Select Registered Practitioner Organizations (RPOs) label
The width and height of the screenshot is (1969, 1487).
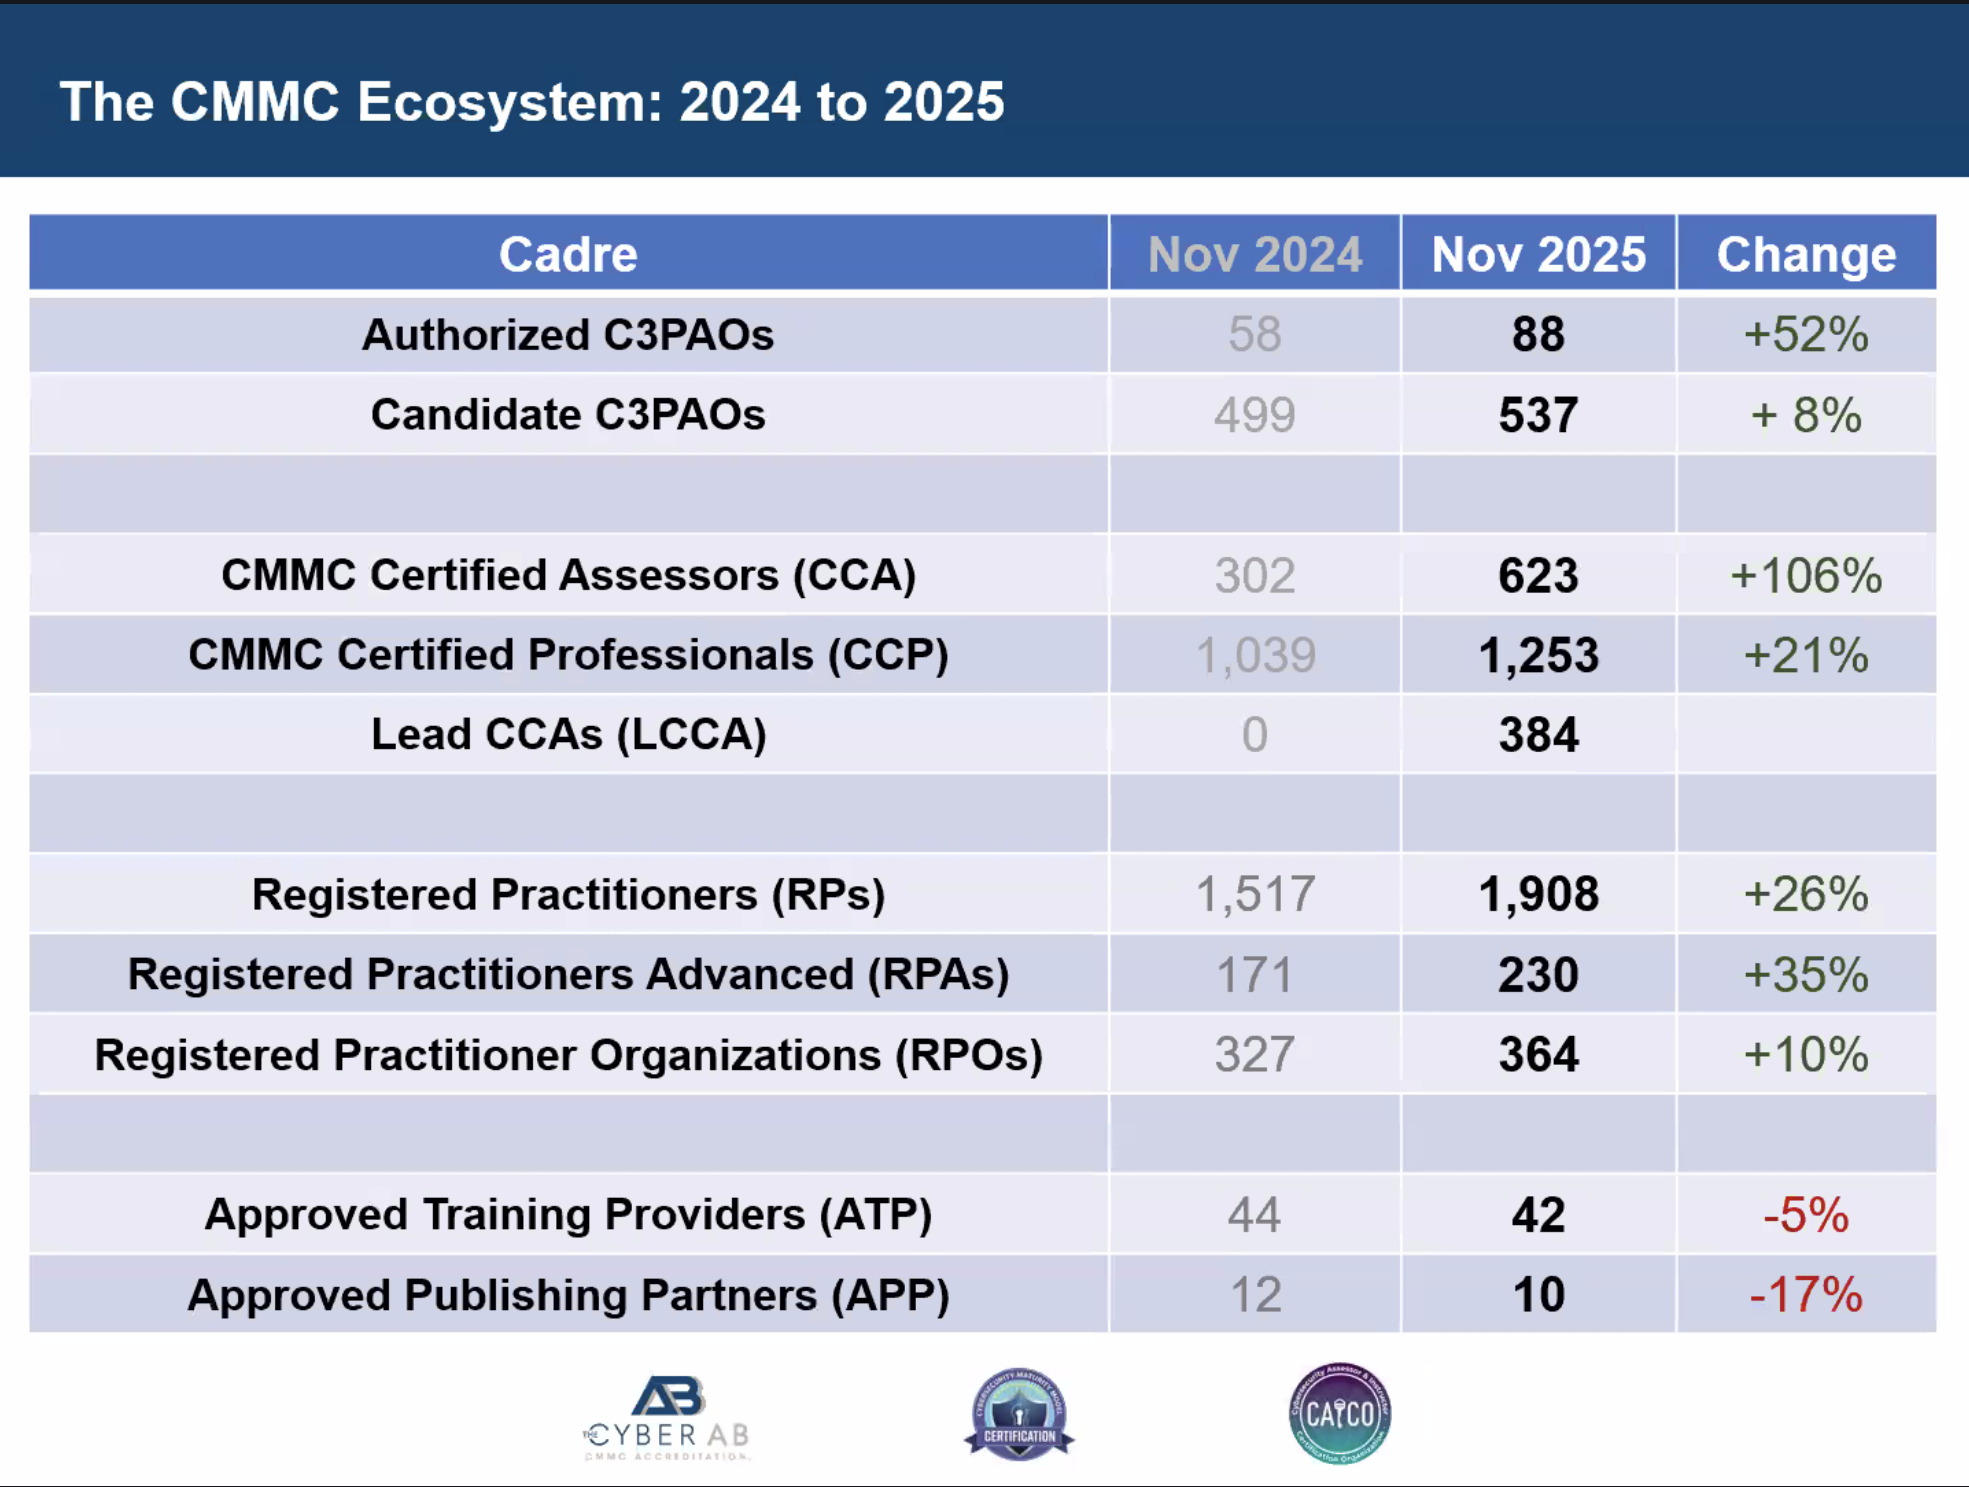pyautogui.click(x=568, y=1055)
